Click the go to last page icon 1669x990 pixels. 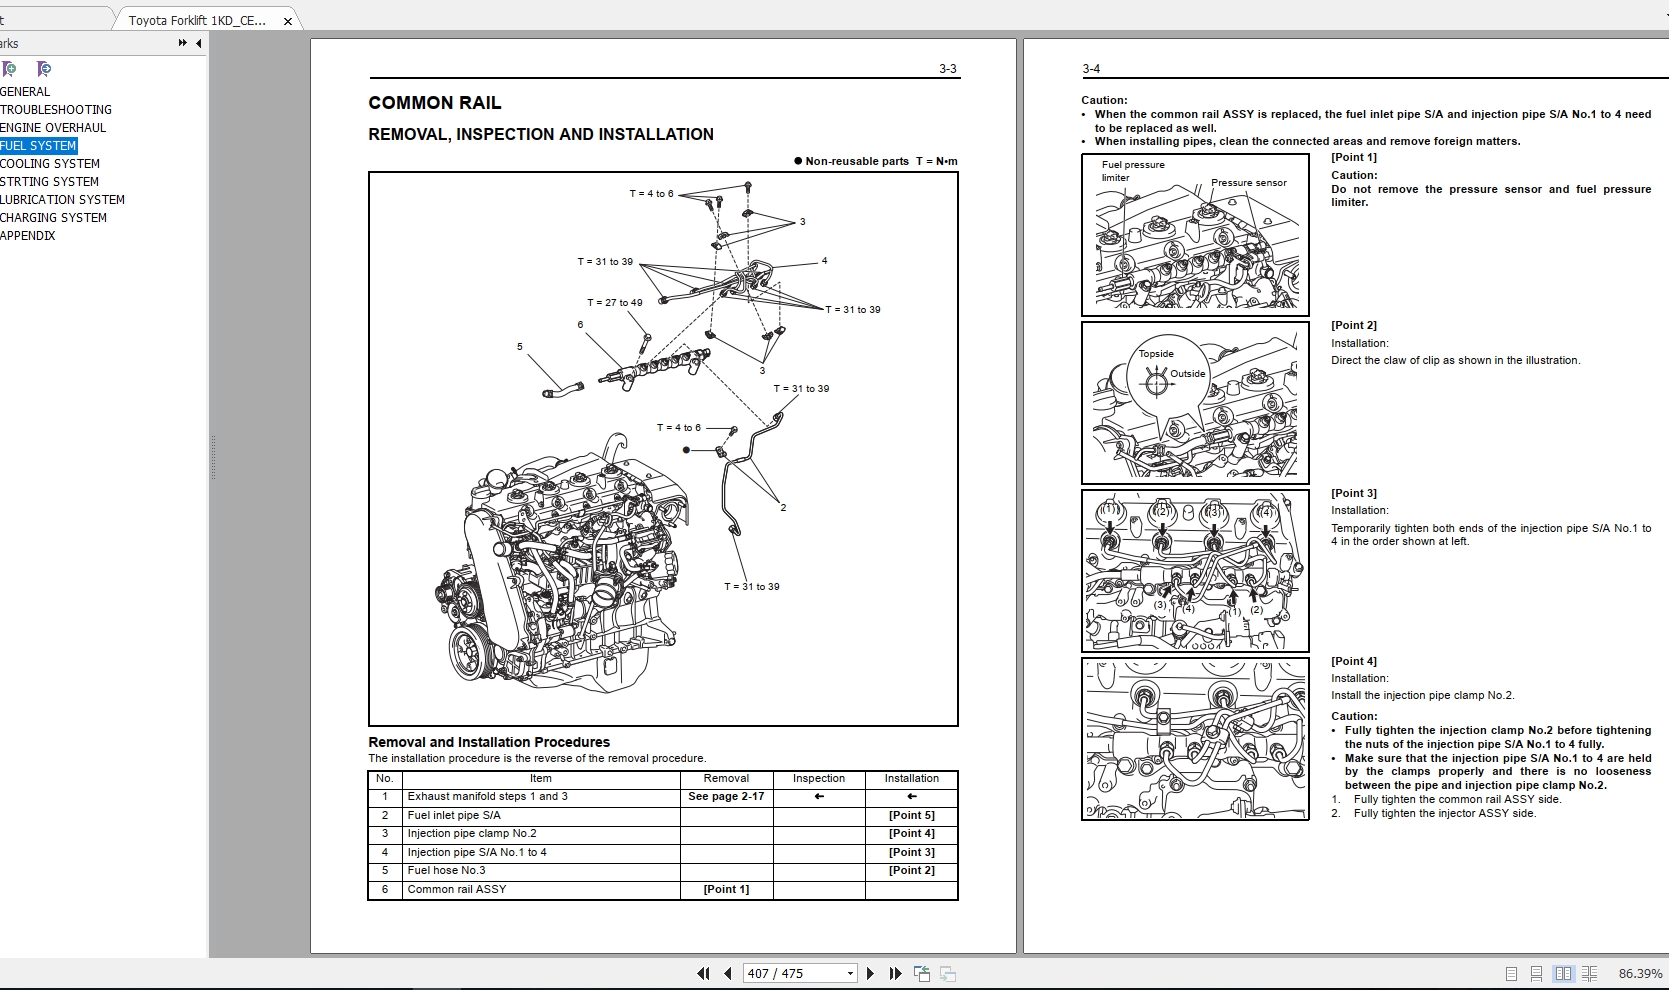click(x=893, y=973)
